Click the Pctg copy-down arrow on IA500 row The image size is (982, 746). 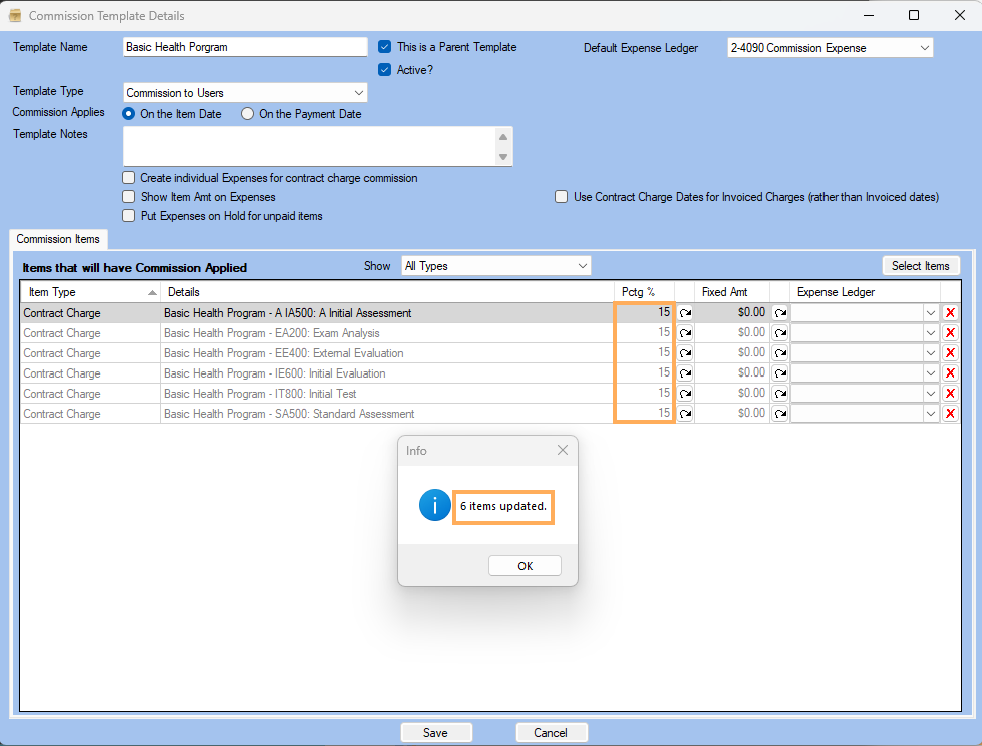(685, 313)
